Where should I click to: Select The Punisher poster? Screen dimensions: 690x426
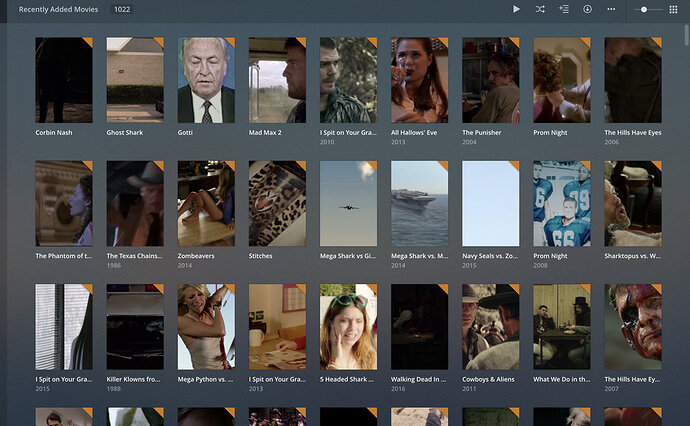pyautogui.click(x=491, y=80)
